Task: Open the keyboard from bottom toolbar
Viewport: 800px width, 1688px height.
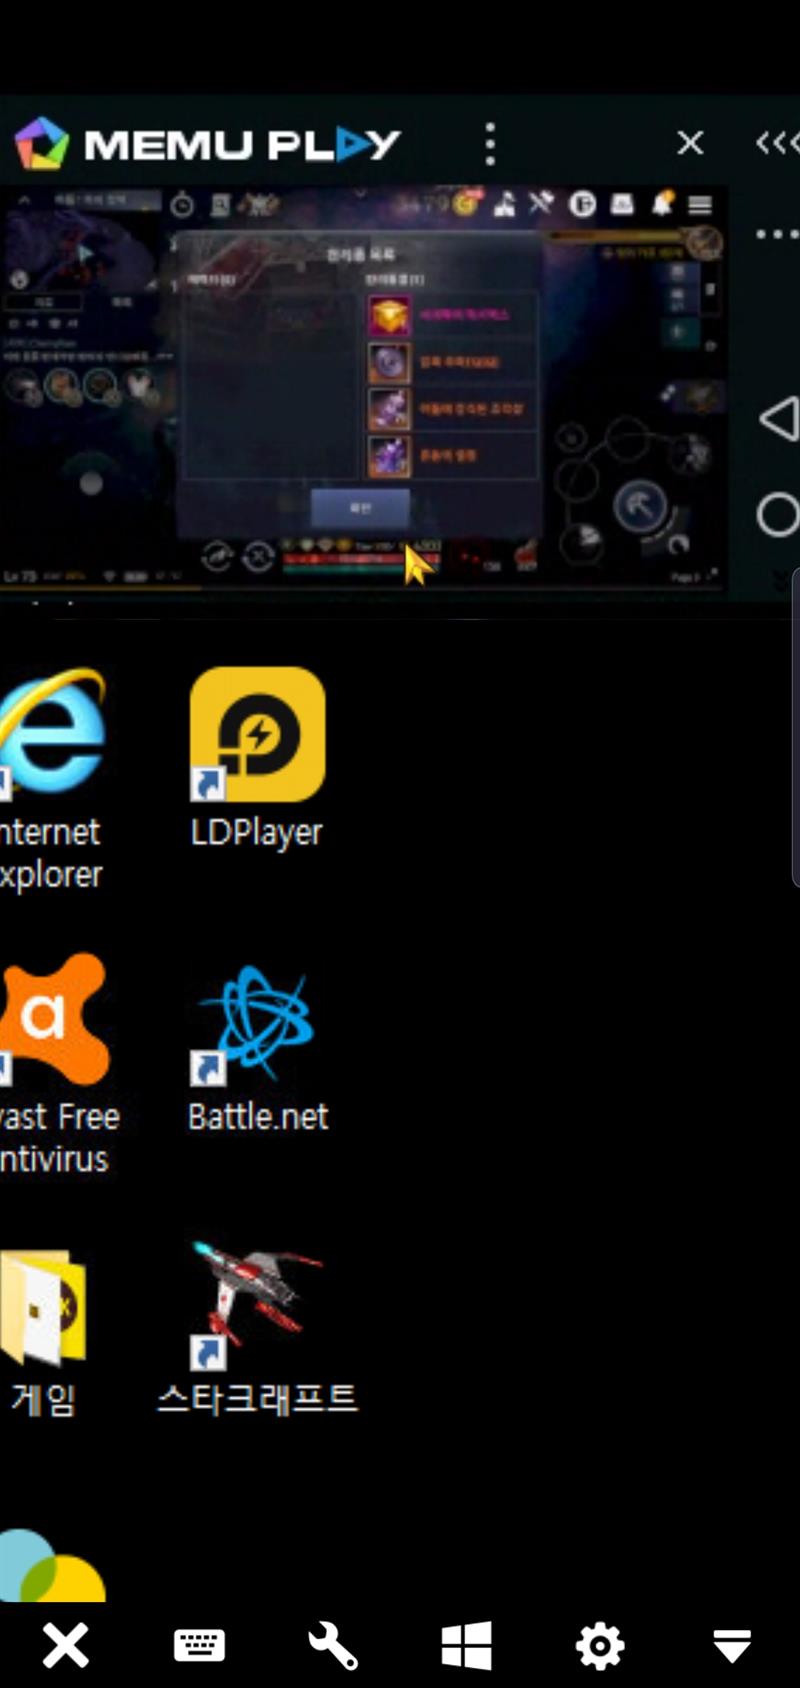Action: 199,1645
